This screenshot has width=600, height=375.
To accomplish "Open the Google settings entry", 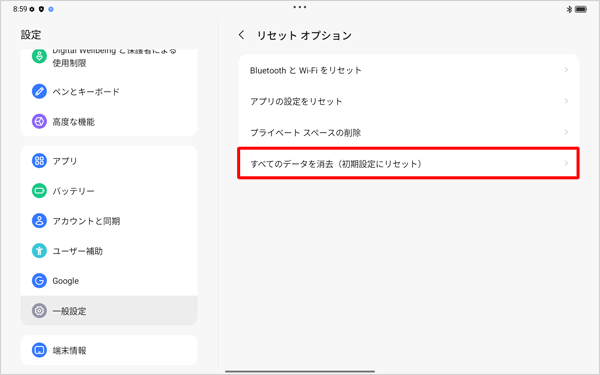I will tap(109, 280).
